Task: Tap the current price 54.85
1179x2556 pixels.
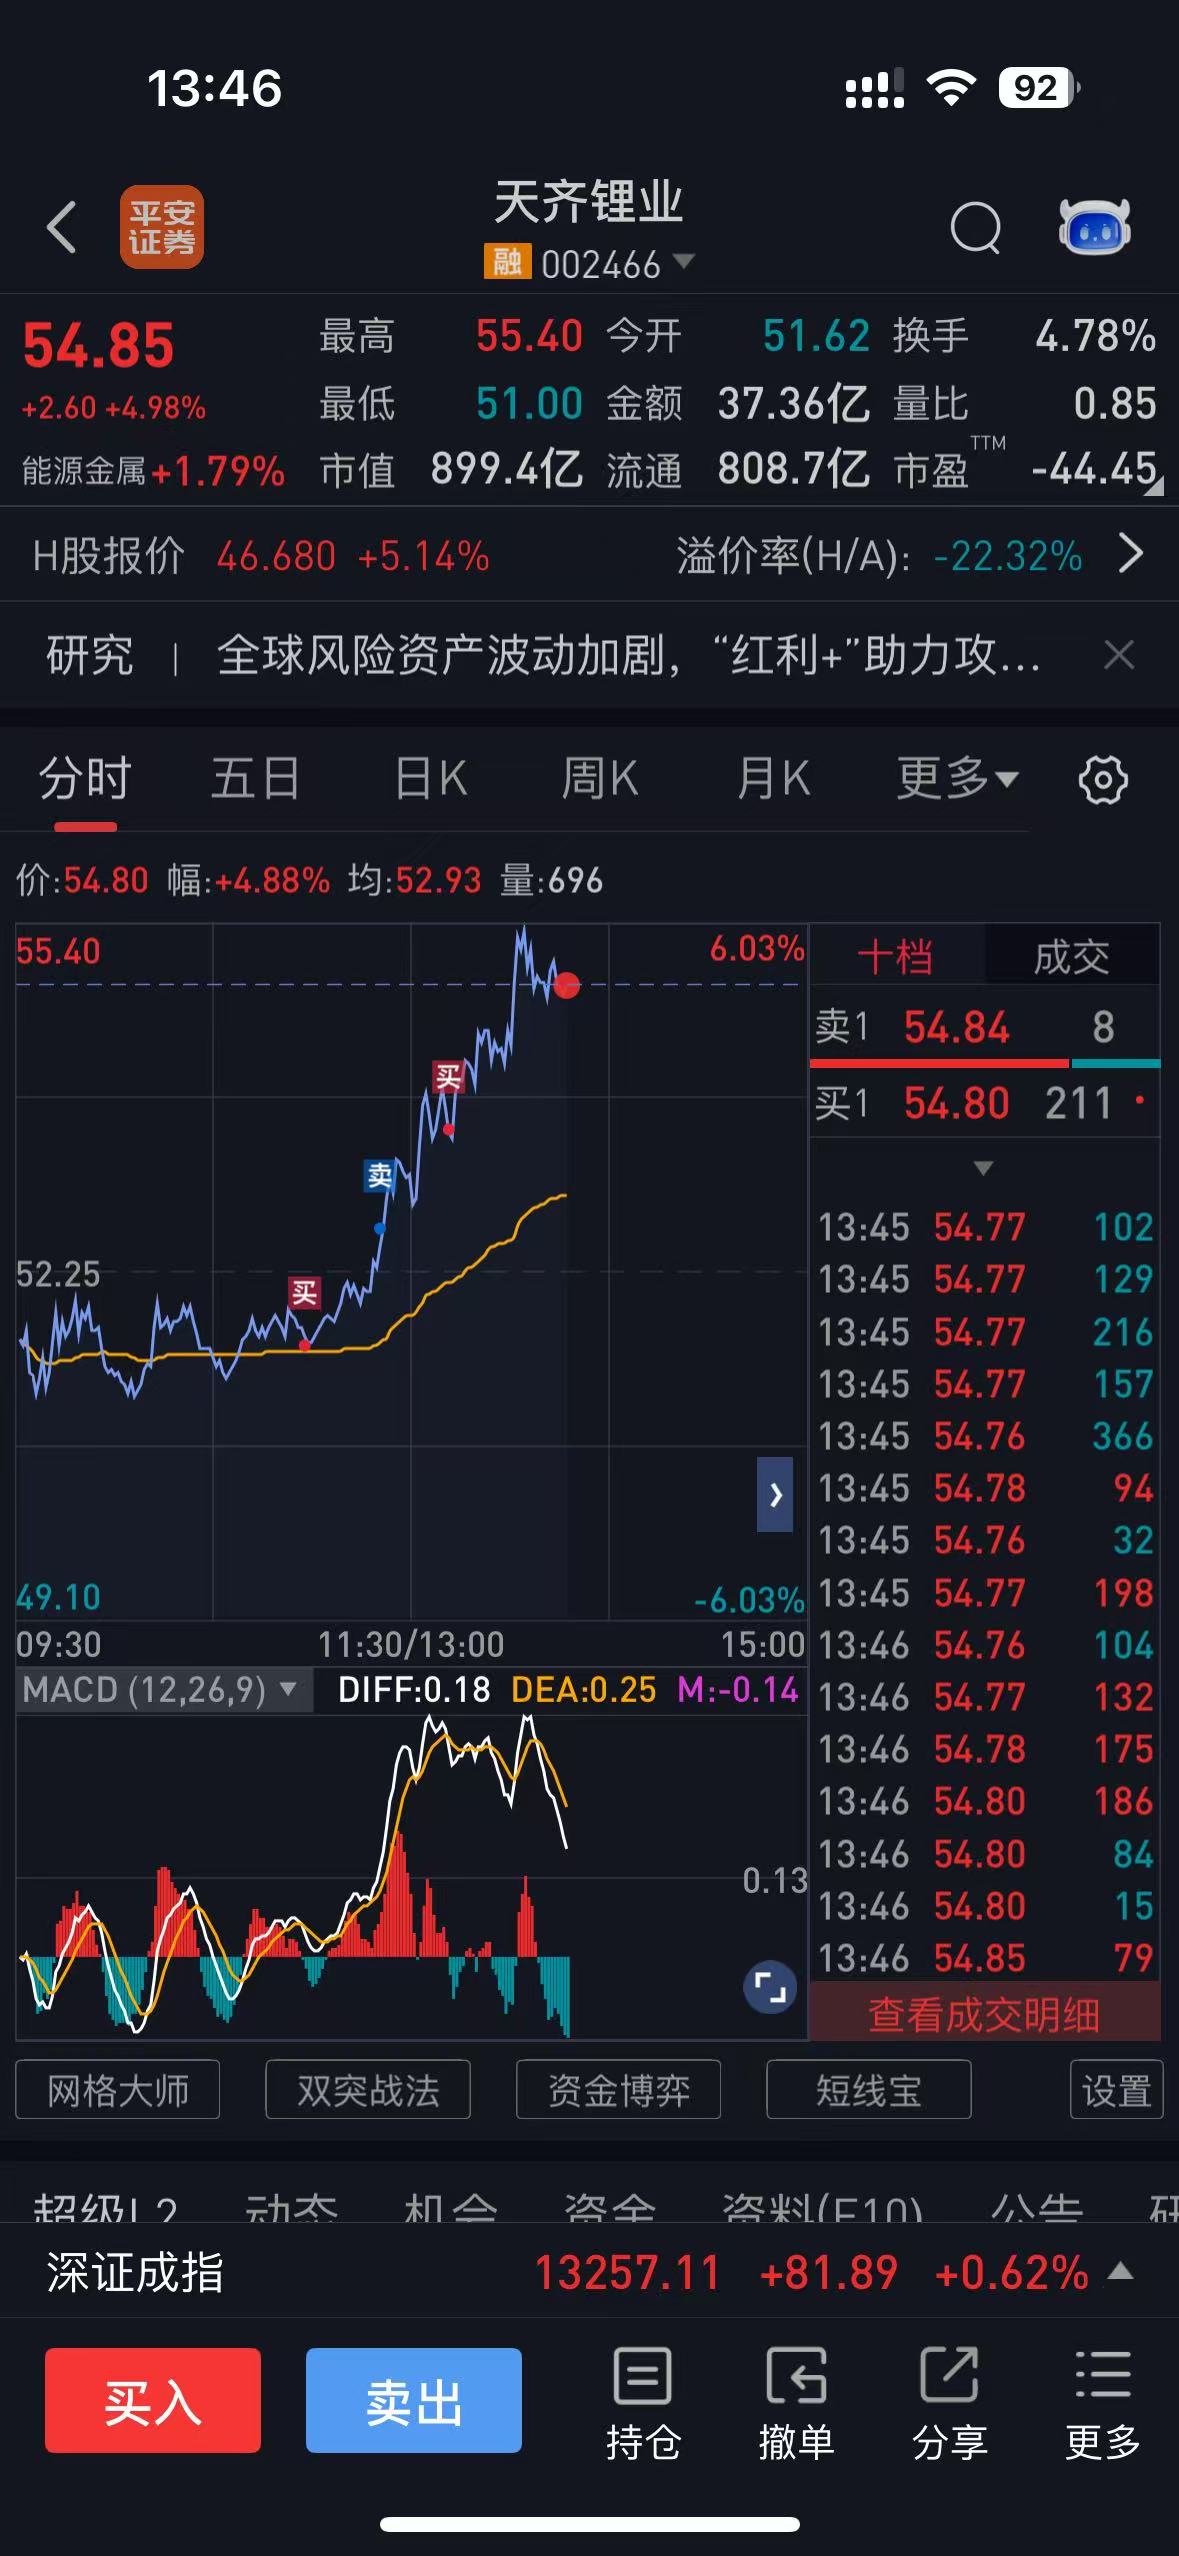Action: coord(98,345)
